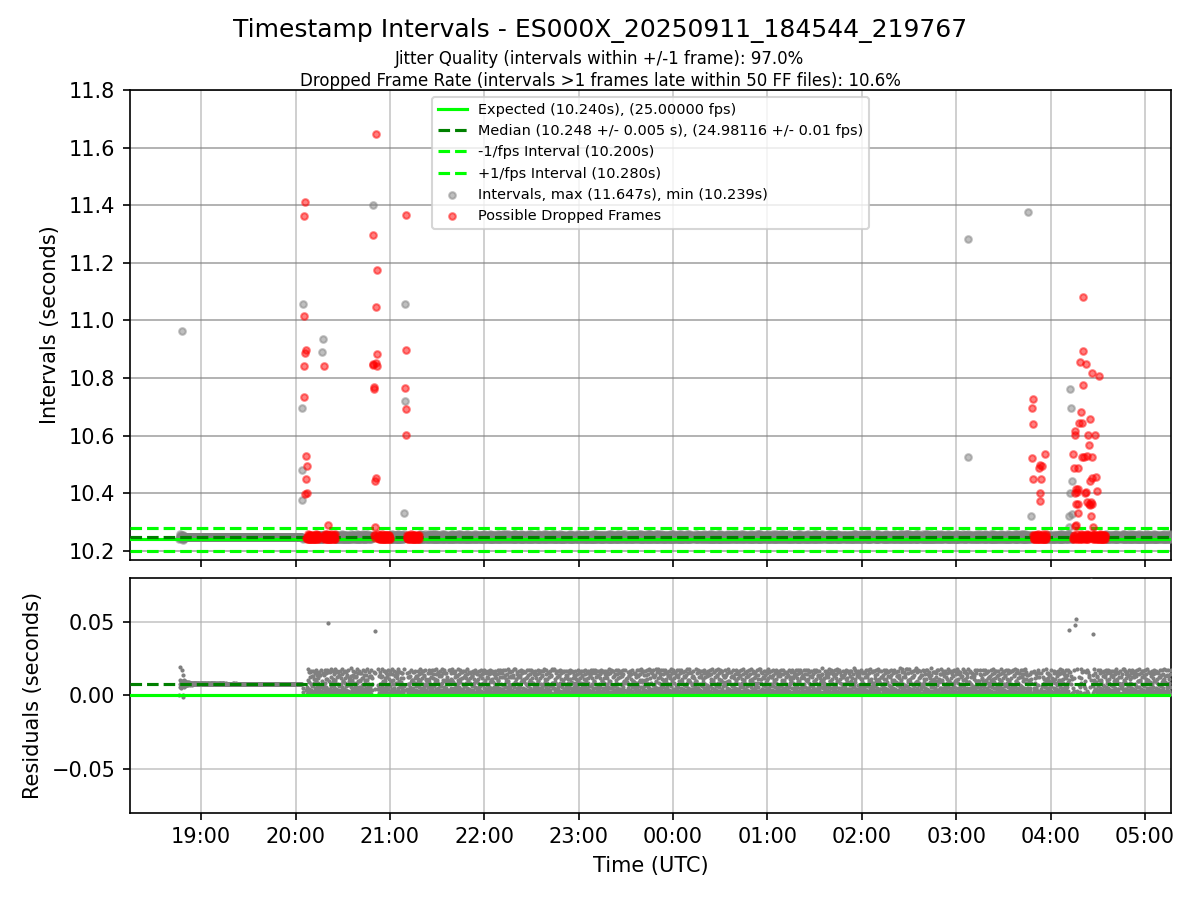Click x-axis tick label '23:00'
The height and width of the screenshot is (900, 1200).
(x=578, y=834)
